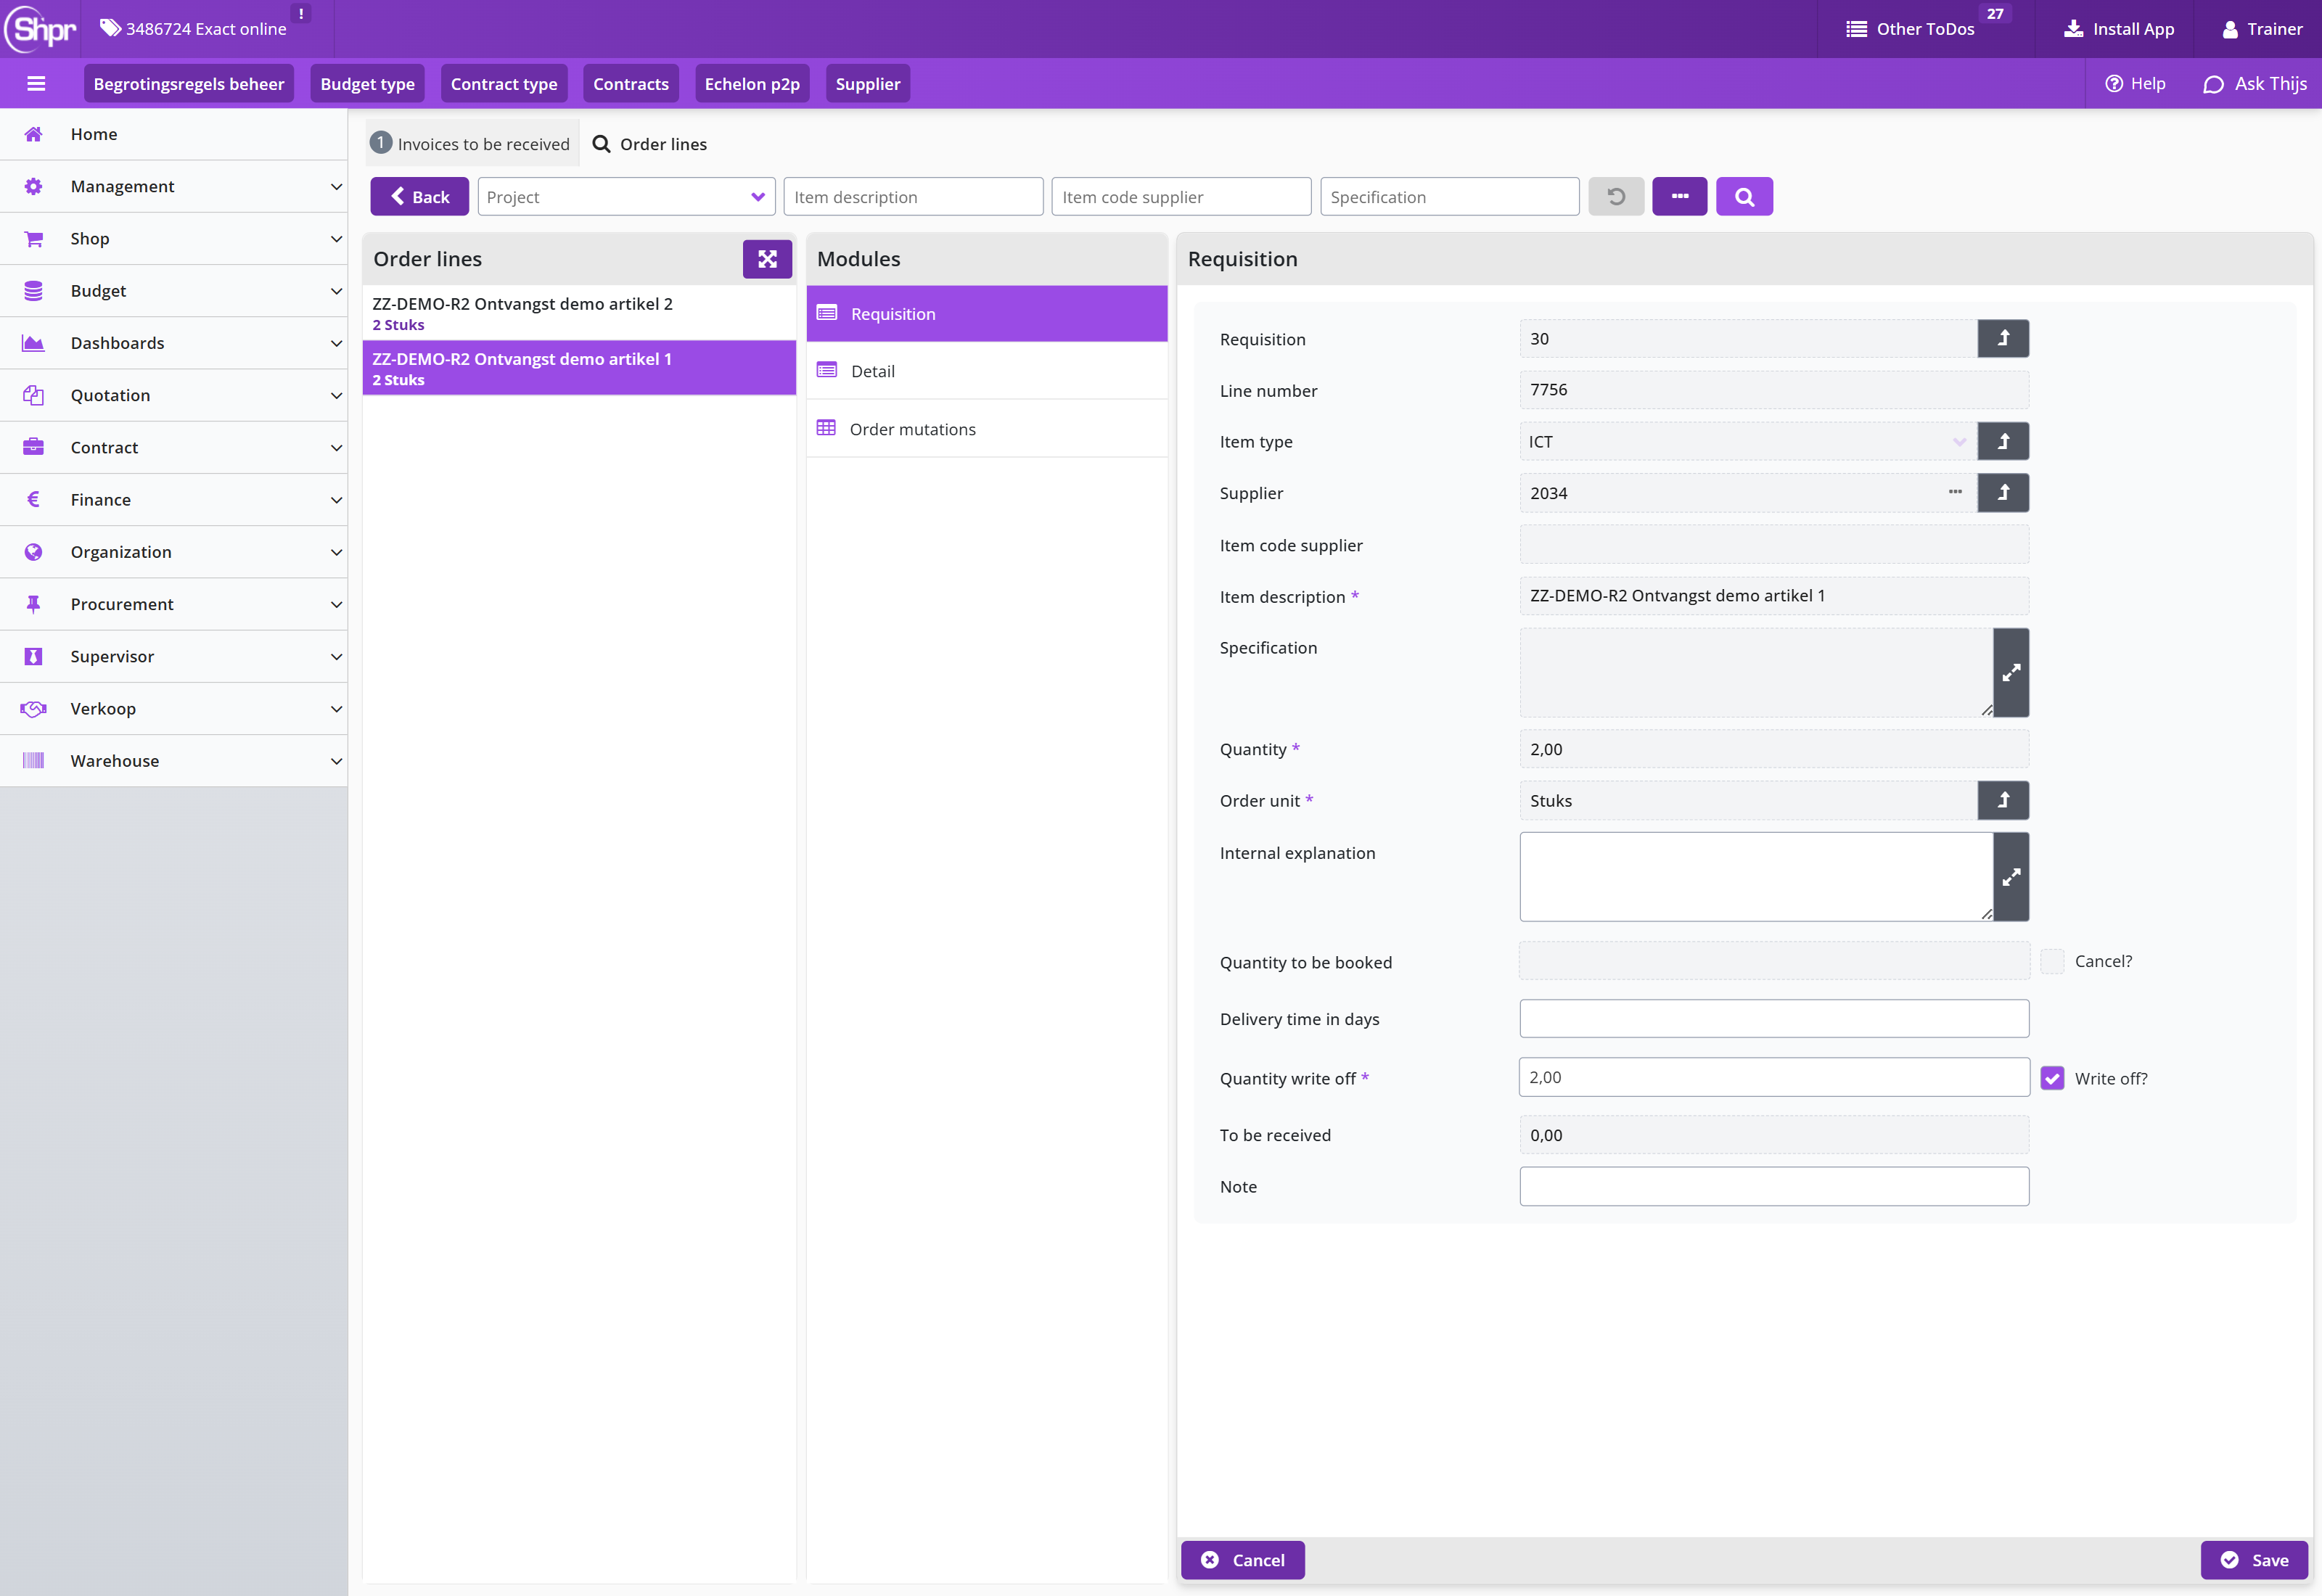
Task: Toggle the Cancel? checkbox
Action: coord(2052,962)
